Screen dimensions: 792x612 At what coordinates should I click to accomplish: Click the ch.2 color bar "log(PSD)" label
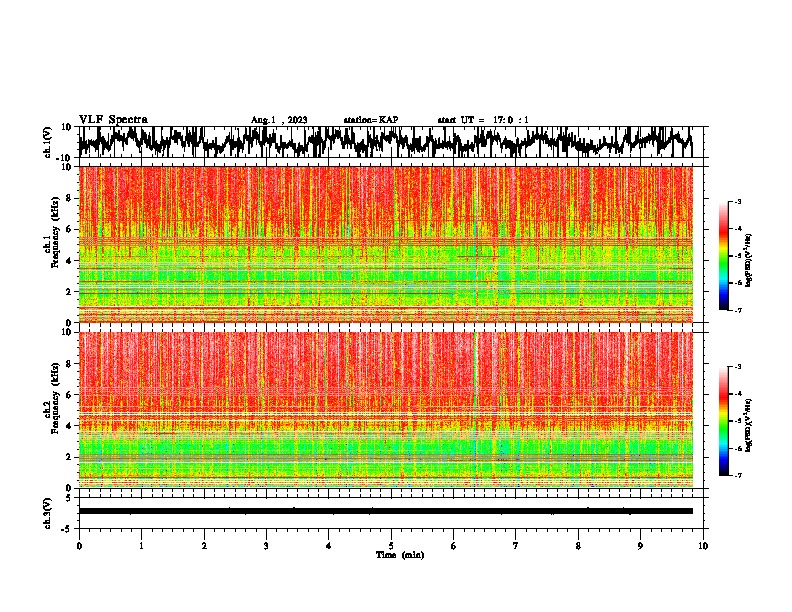748,425
